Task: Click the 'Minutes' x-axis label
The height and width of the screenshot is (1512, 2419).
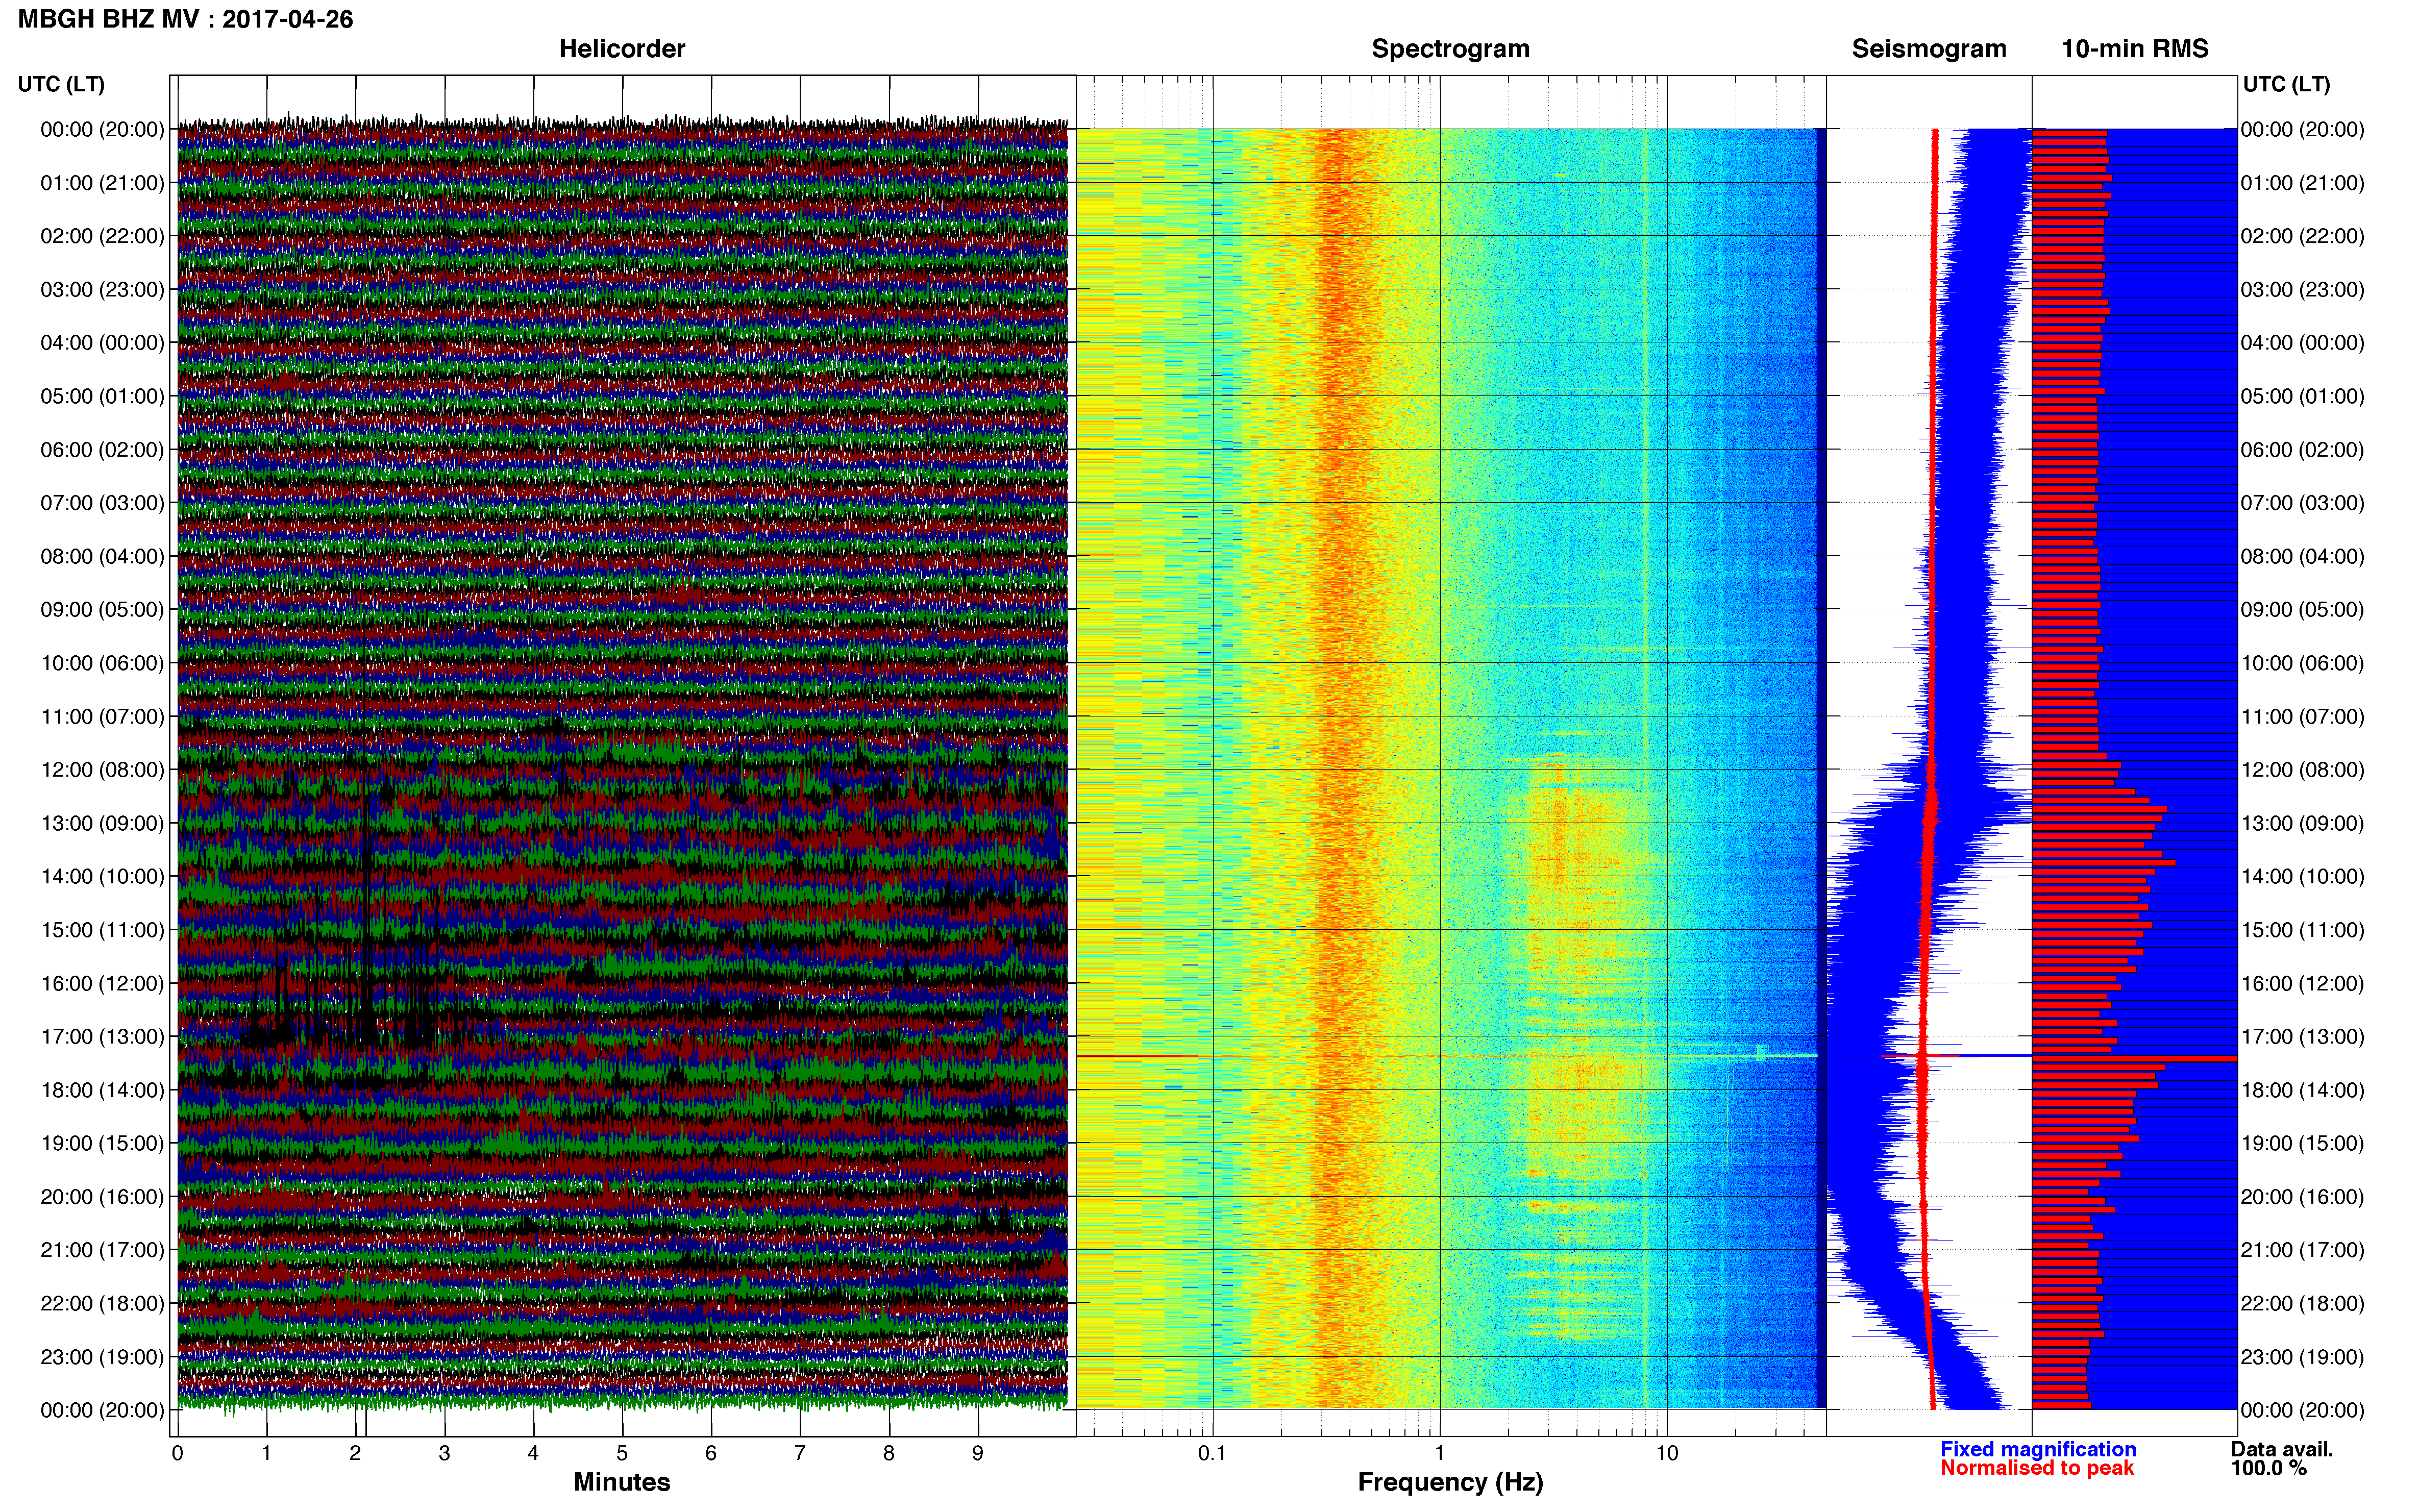Action: click(622, 1482)
